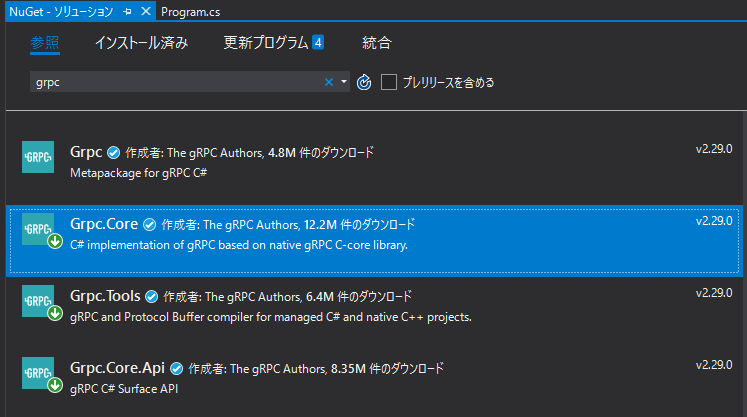Click verified checkmark next to Grpc

(x=113, y=153)
